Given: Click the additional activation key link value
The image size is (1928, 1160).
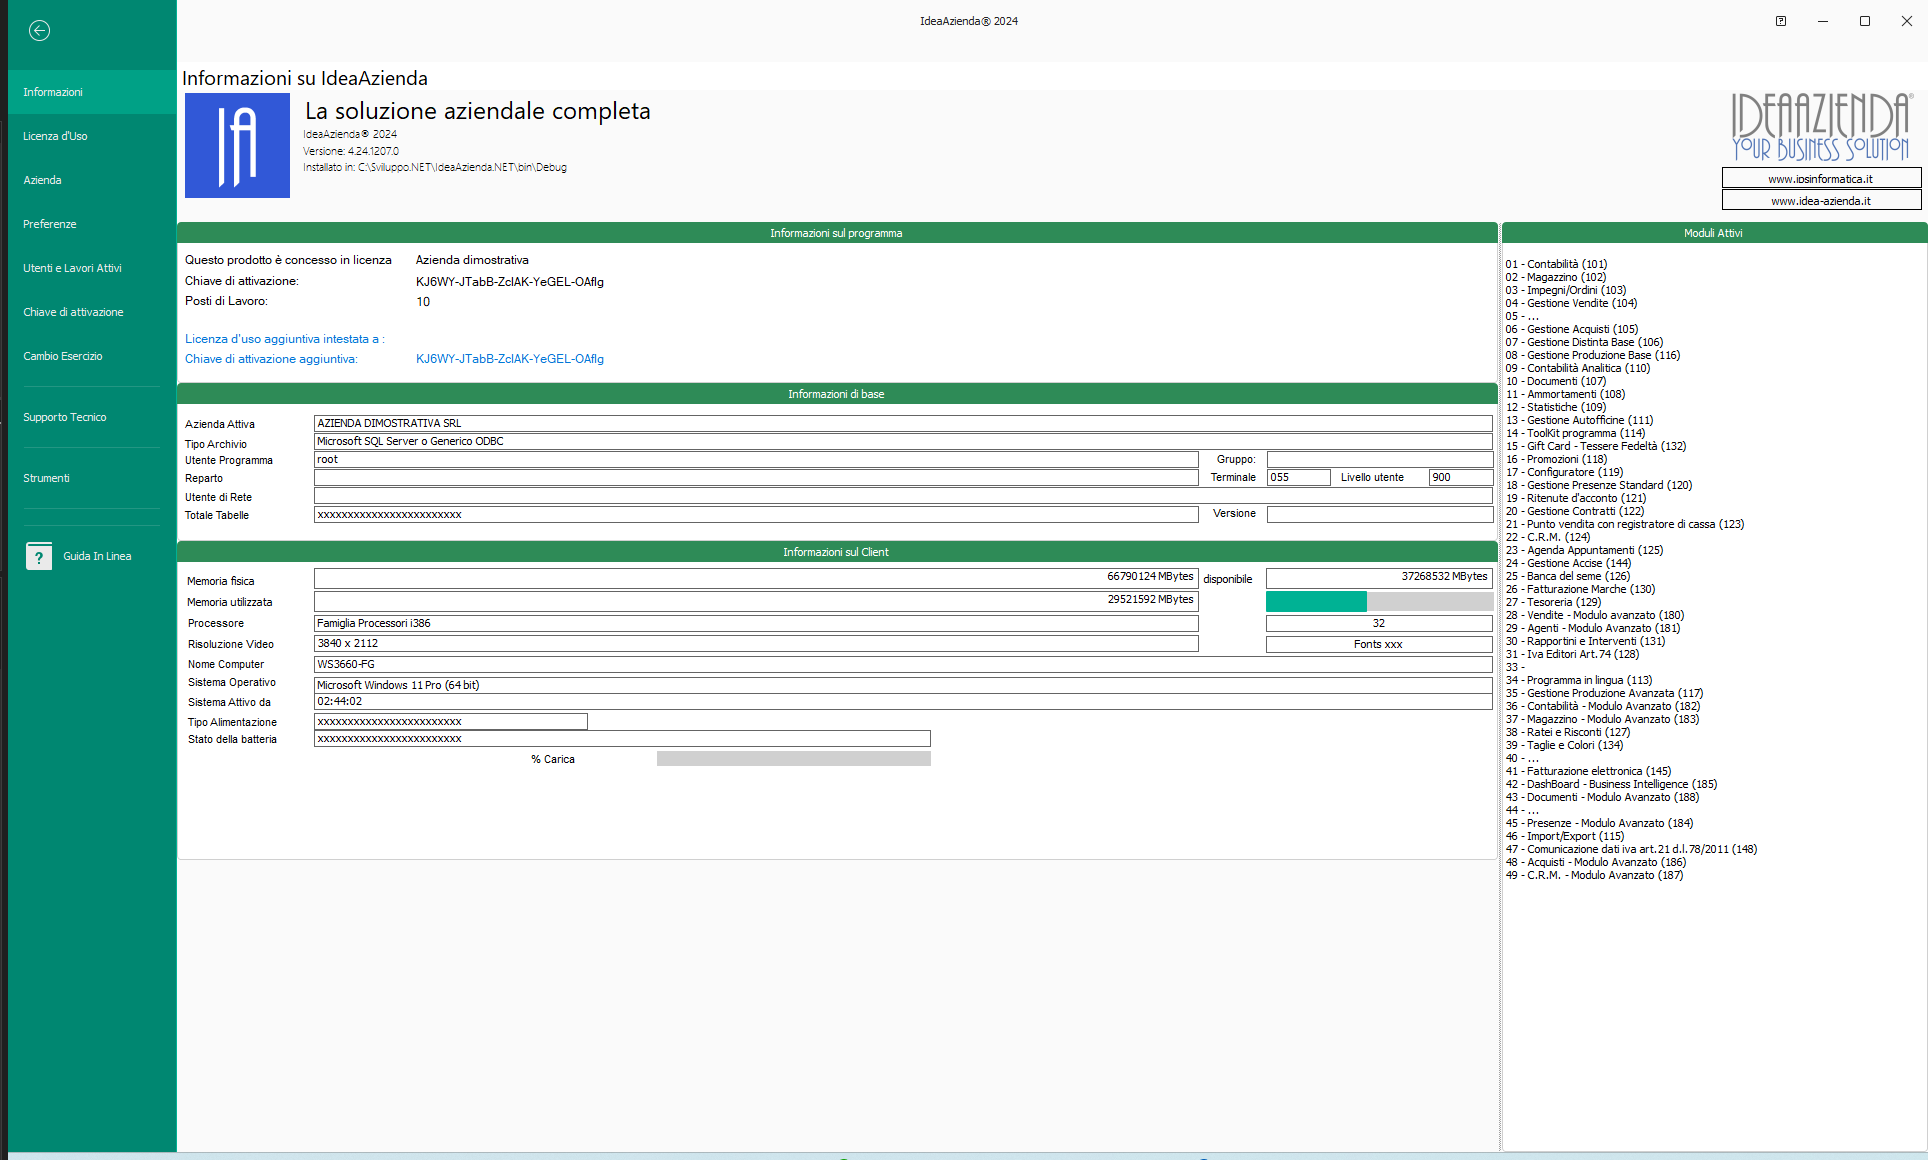Looking at the screenshot, I should (510, 359).
